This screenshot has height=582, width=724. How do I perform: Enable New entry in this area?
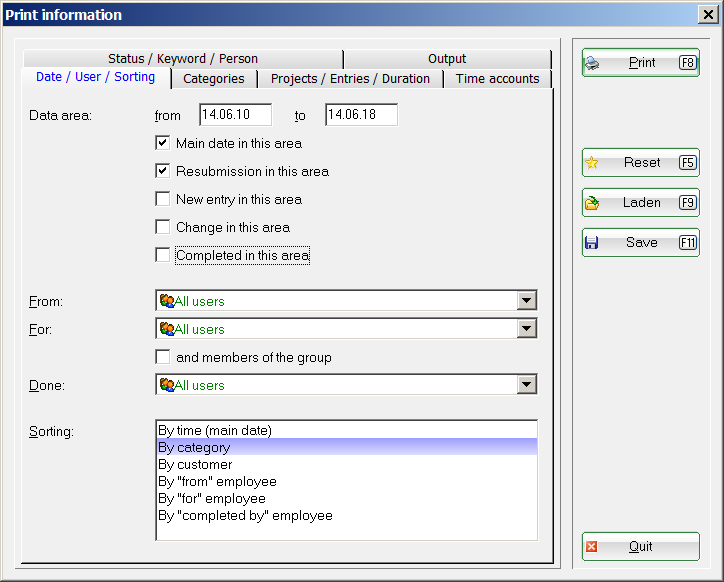[x=163, y=199]
